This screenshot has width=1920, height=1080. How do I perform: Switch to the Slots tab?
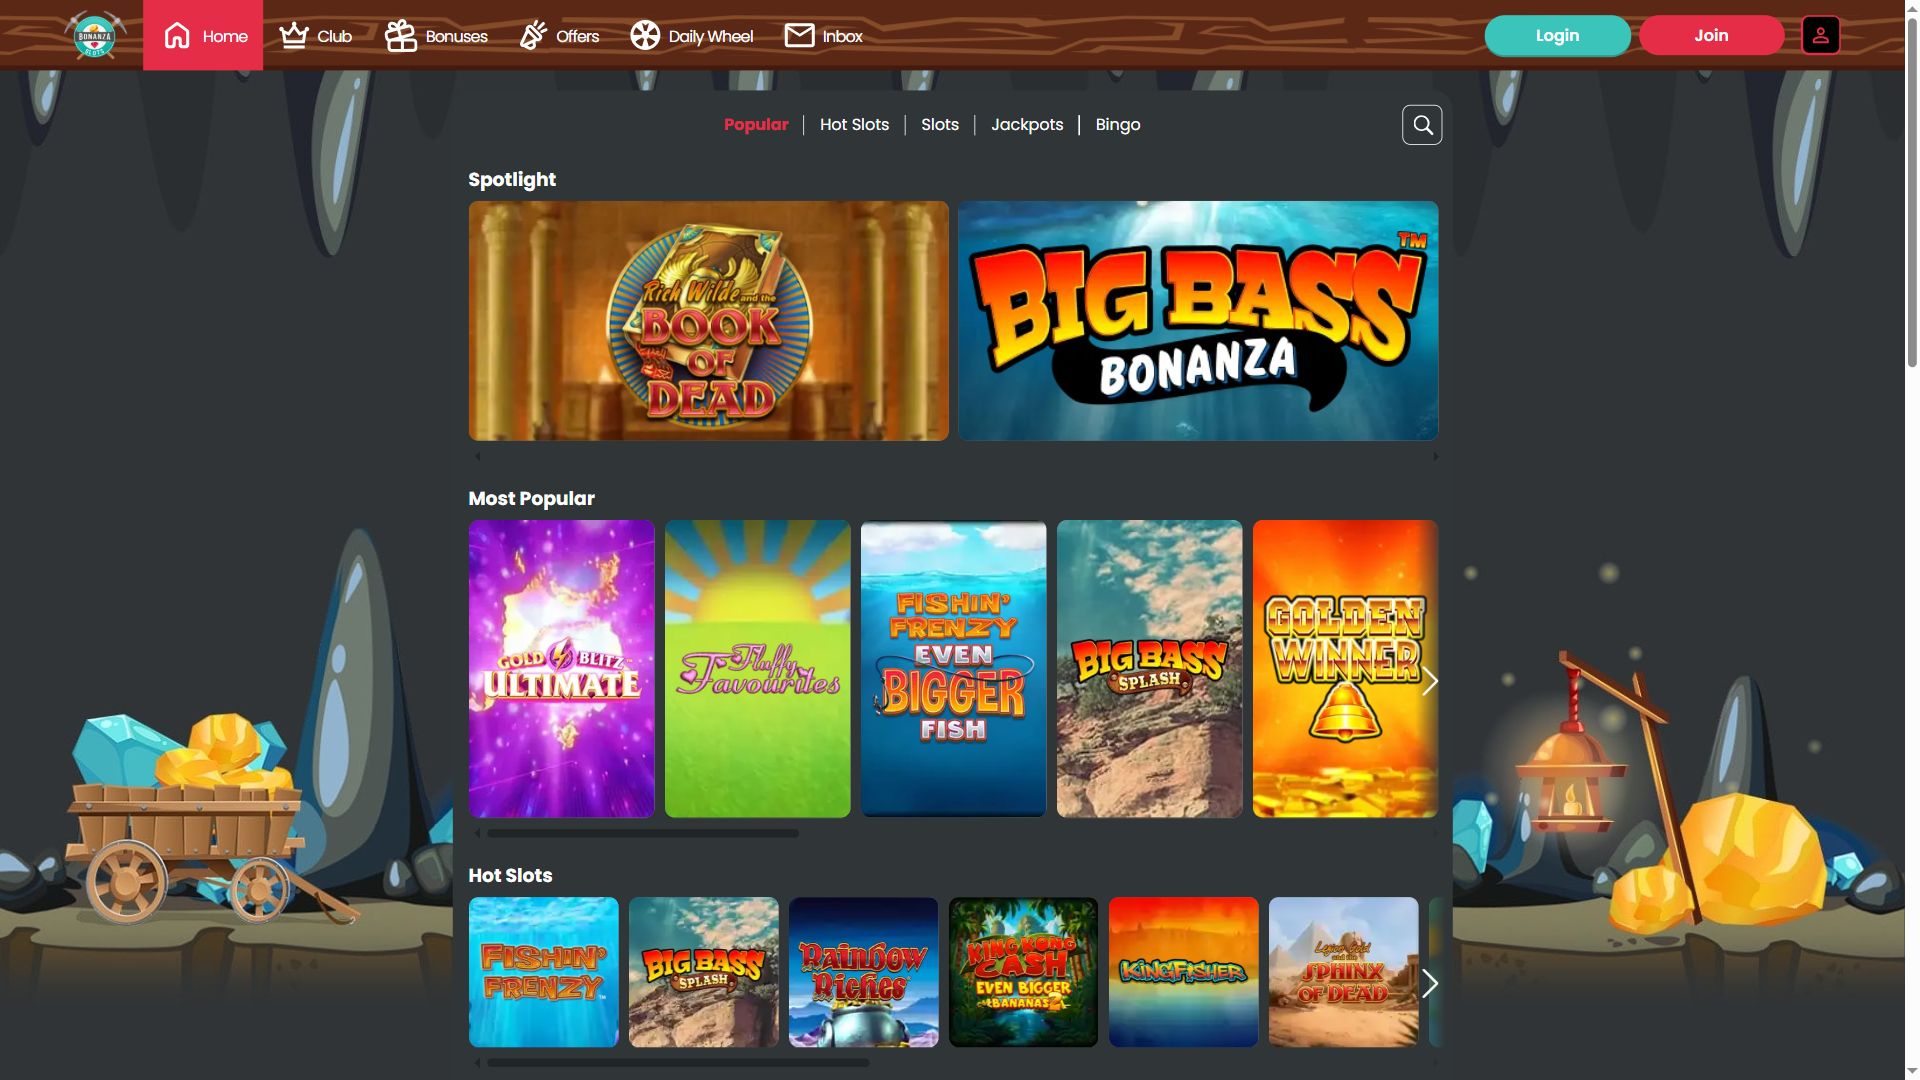coord(939,124)
